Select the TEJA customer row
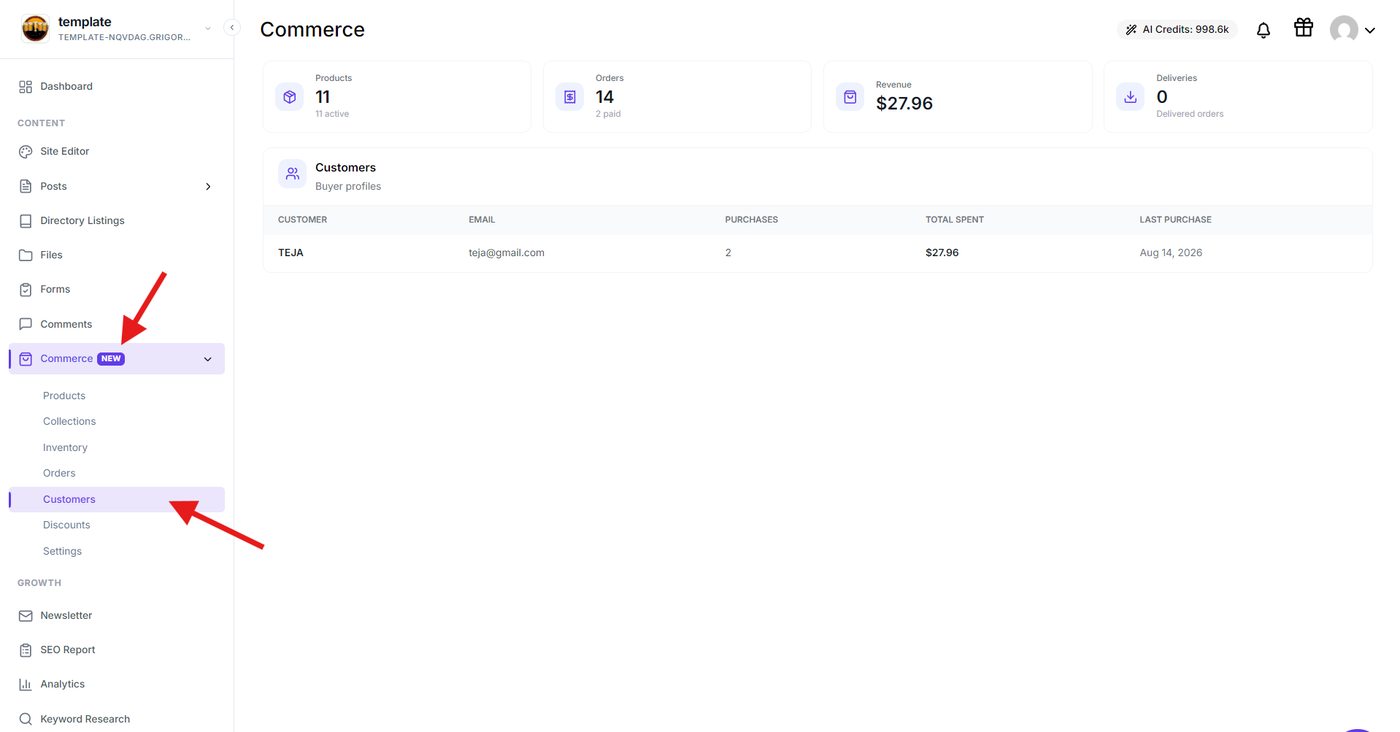Screen dimensions: 1400x732 pos(817,253)
